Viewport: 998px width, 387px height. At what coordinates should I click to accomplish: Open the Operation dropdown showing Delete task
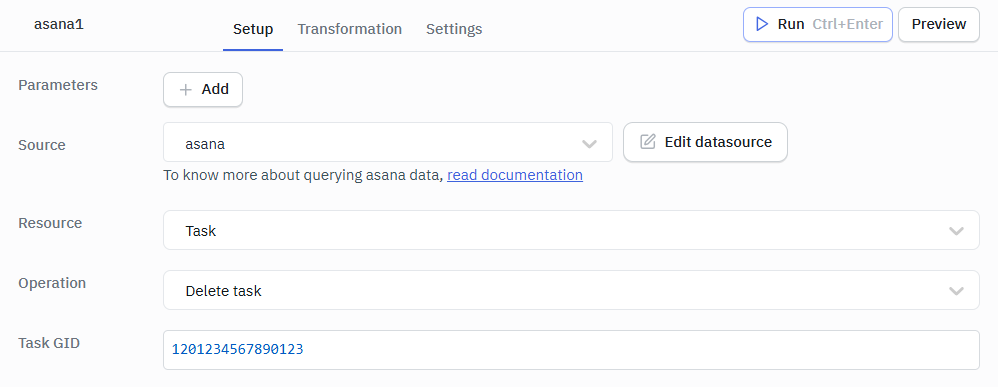coord(571,290)
